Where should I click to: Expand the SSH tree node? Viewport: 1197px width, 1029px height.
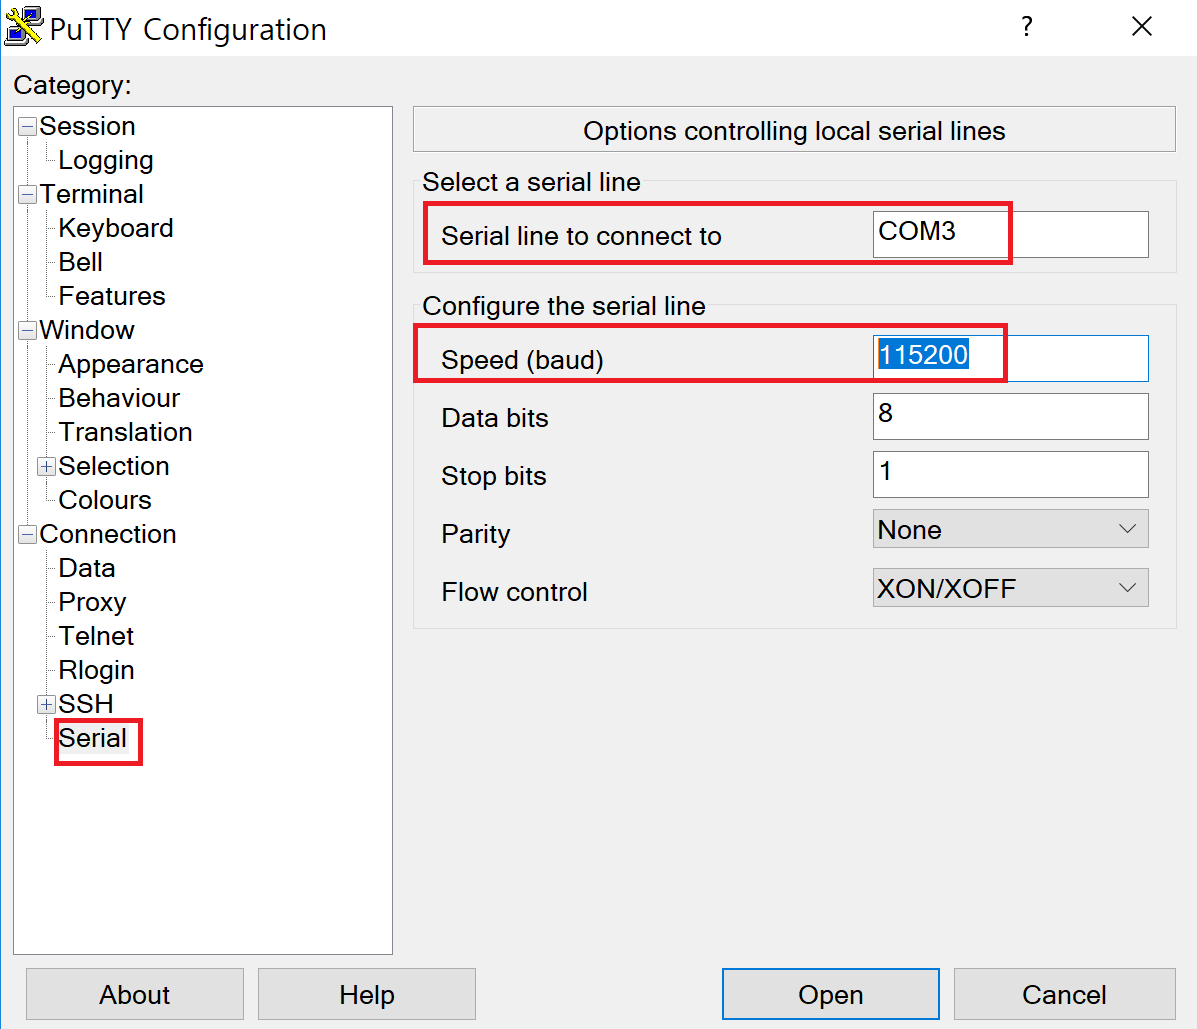(x=47, y=705)
